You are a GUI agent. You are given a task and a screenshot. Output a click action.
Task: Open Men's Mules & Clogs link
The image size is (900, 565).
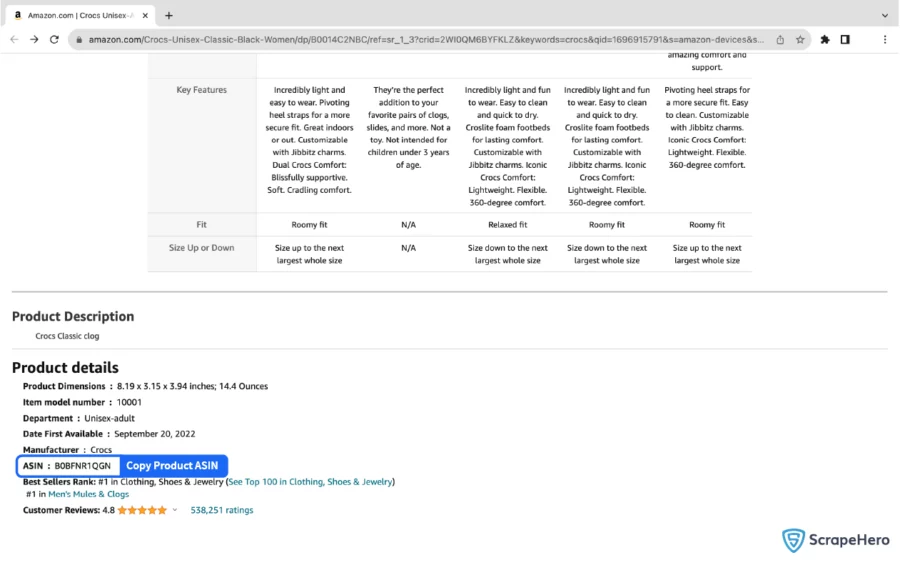88,494
